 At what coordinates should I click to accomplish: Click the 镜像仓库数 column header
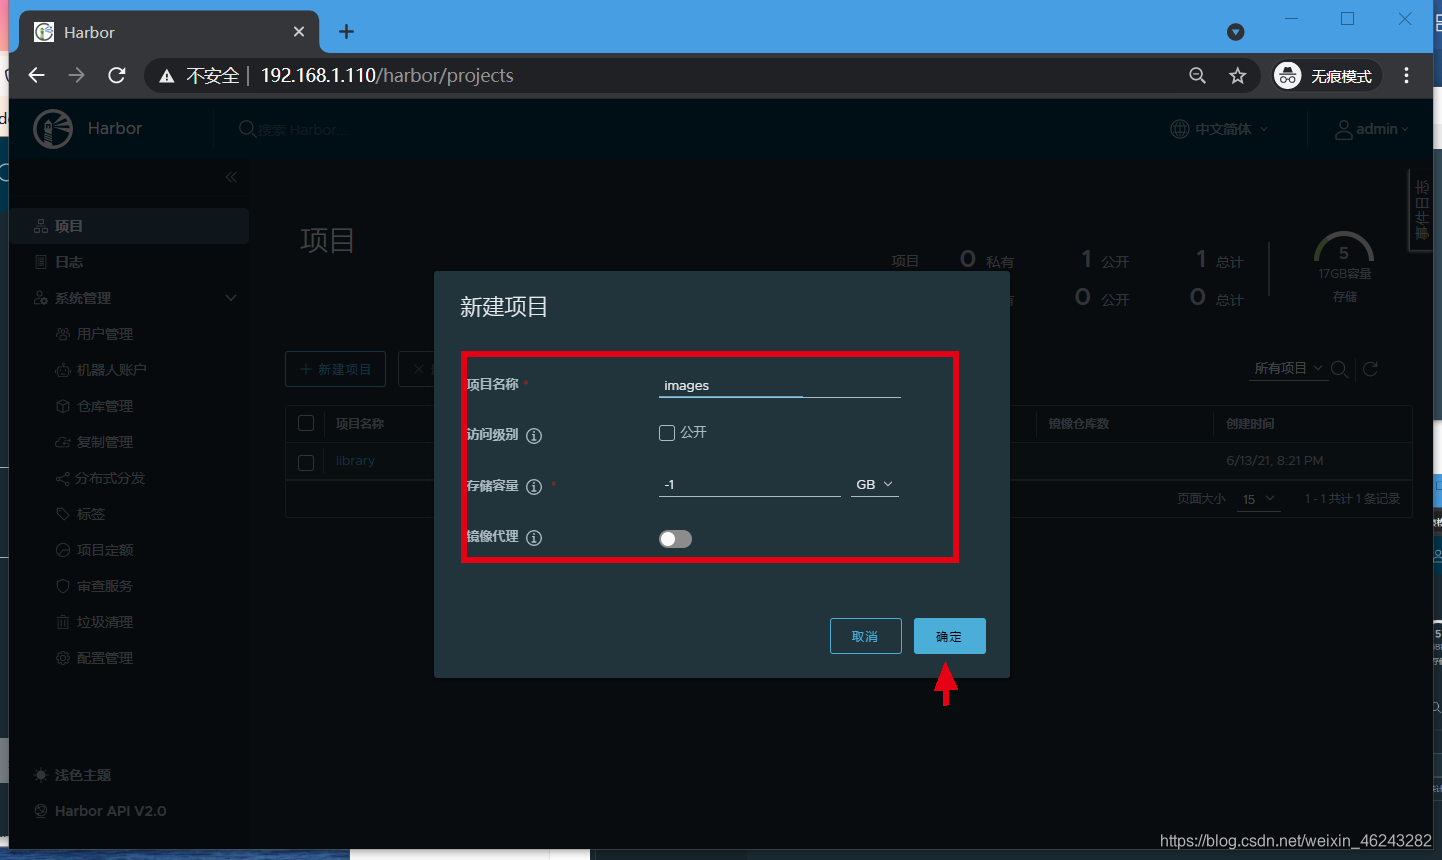coord(1079,424)
